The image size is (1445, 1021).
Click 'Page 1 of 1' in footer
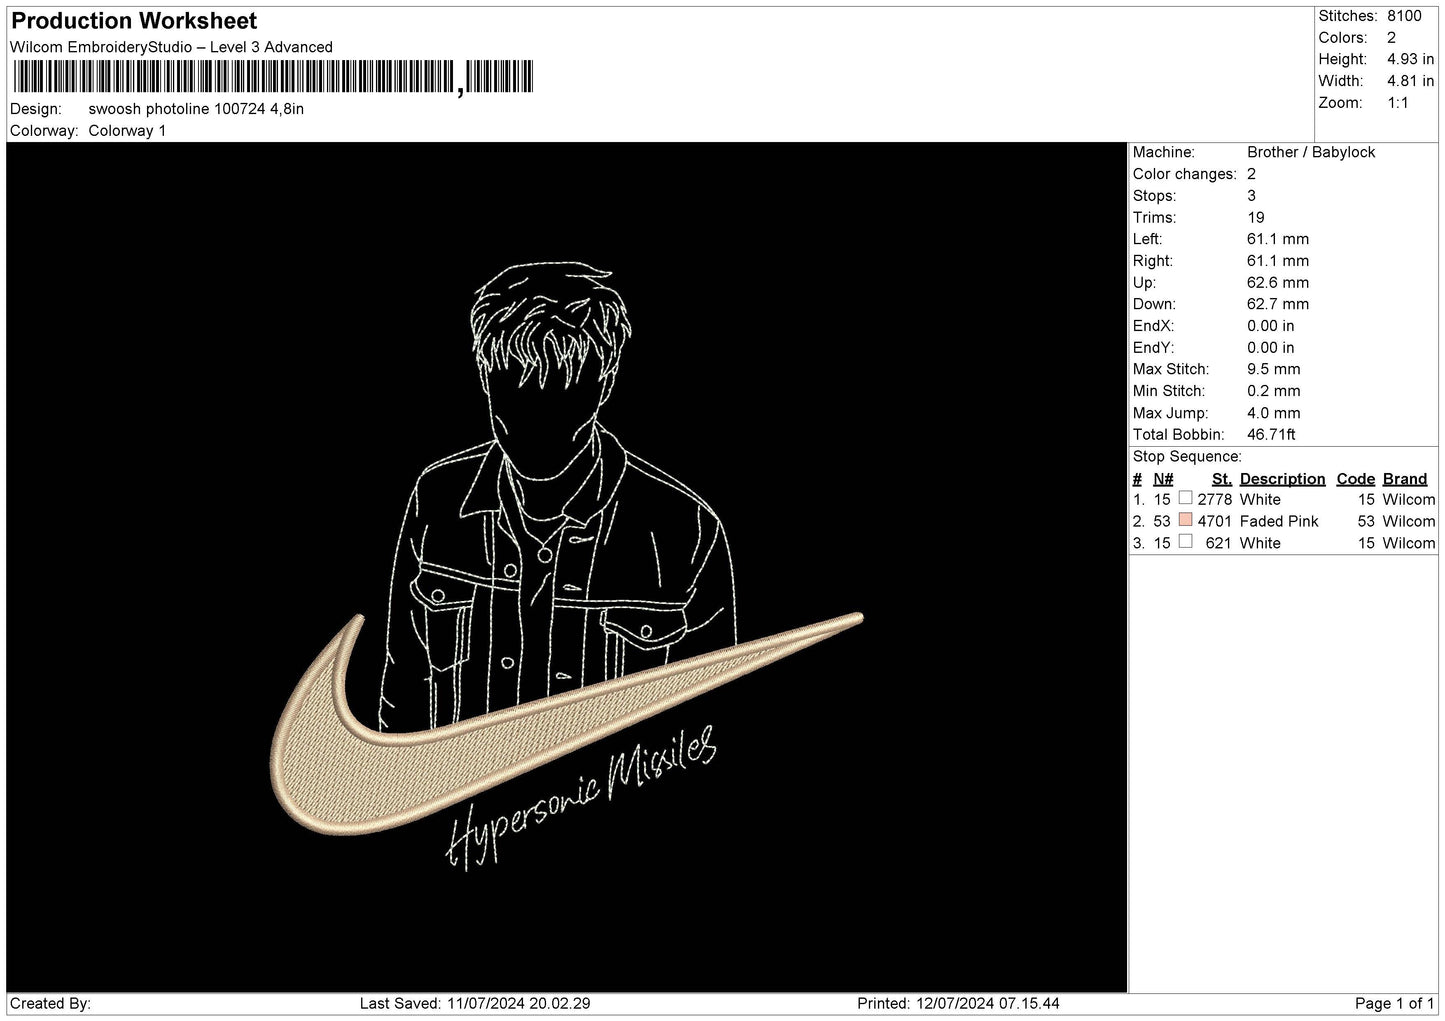point(1394,1003)
